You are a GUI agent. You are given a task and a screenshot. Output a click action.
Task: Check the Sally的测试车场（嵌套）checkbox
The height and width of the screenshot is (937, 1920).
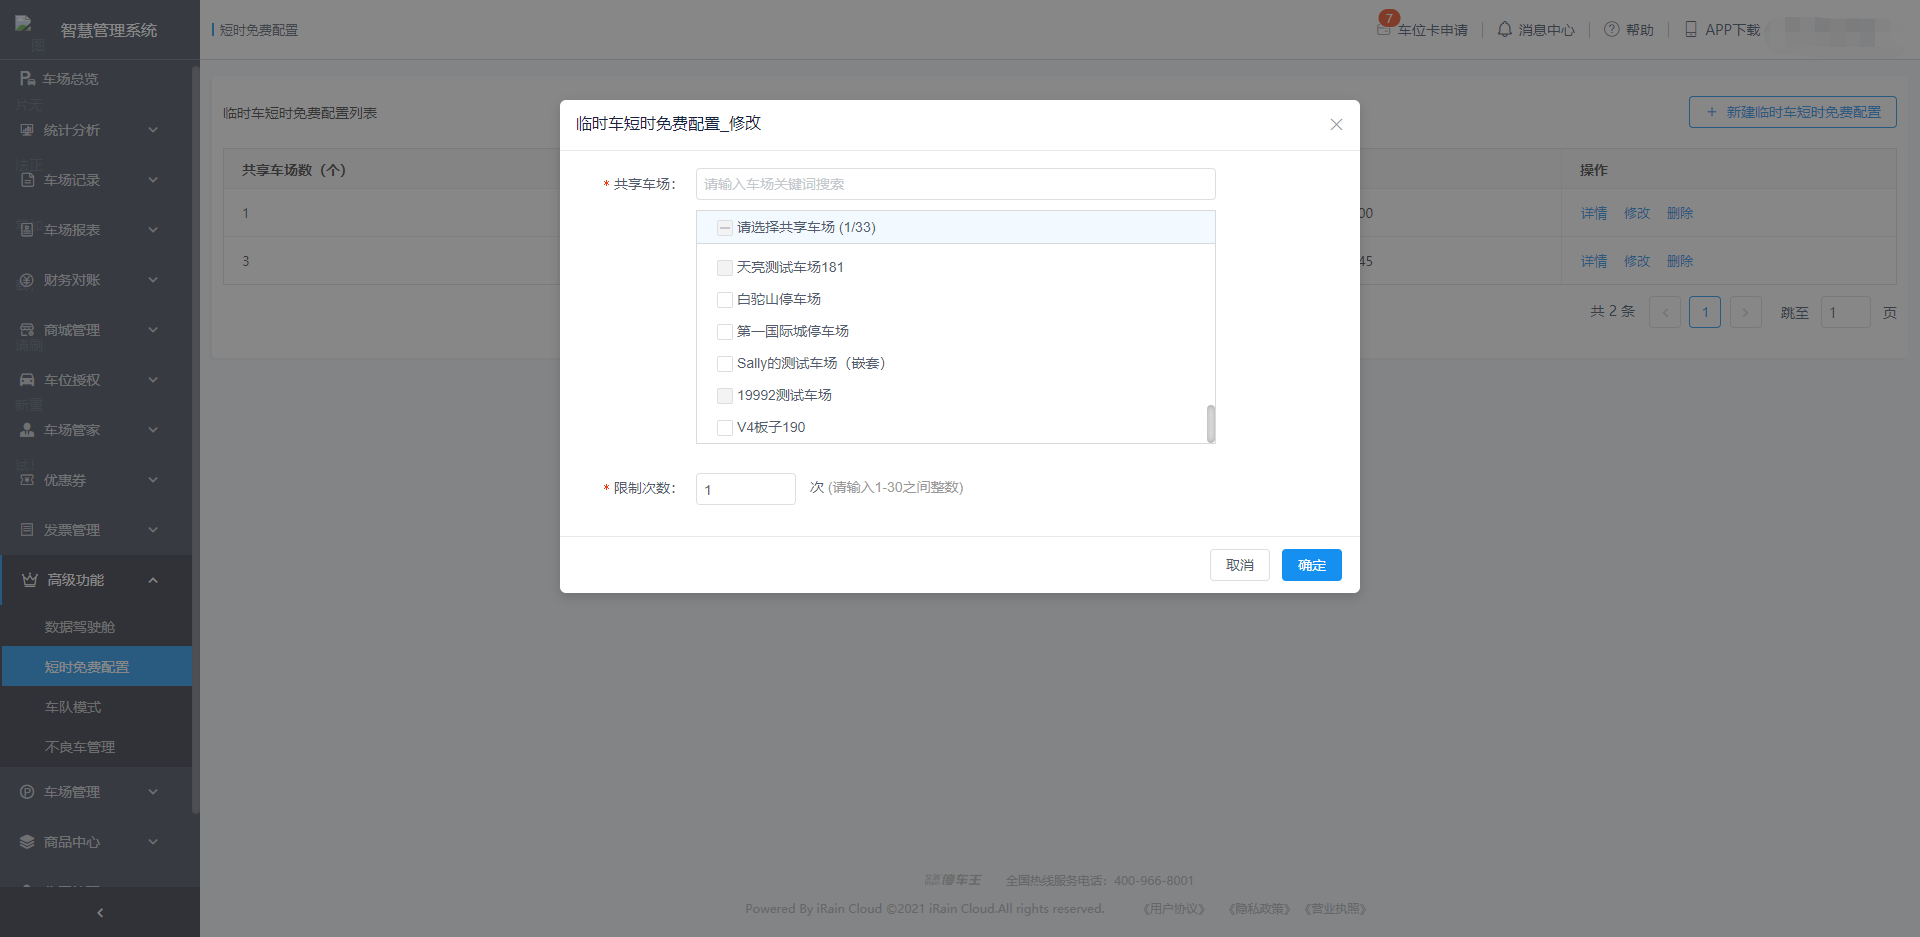click(x=725, y=364)
